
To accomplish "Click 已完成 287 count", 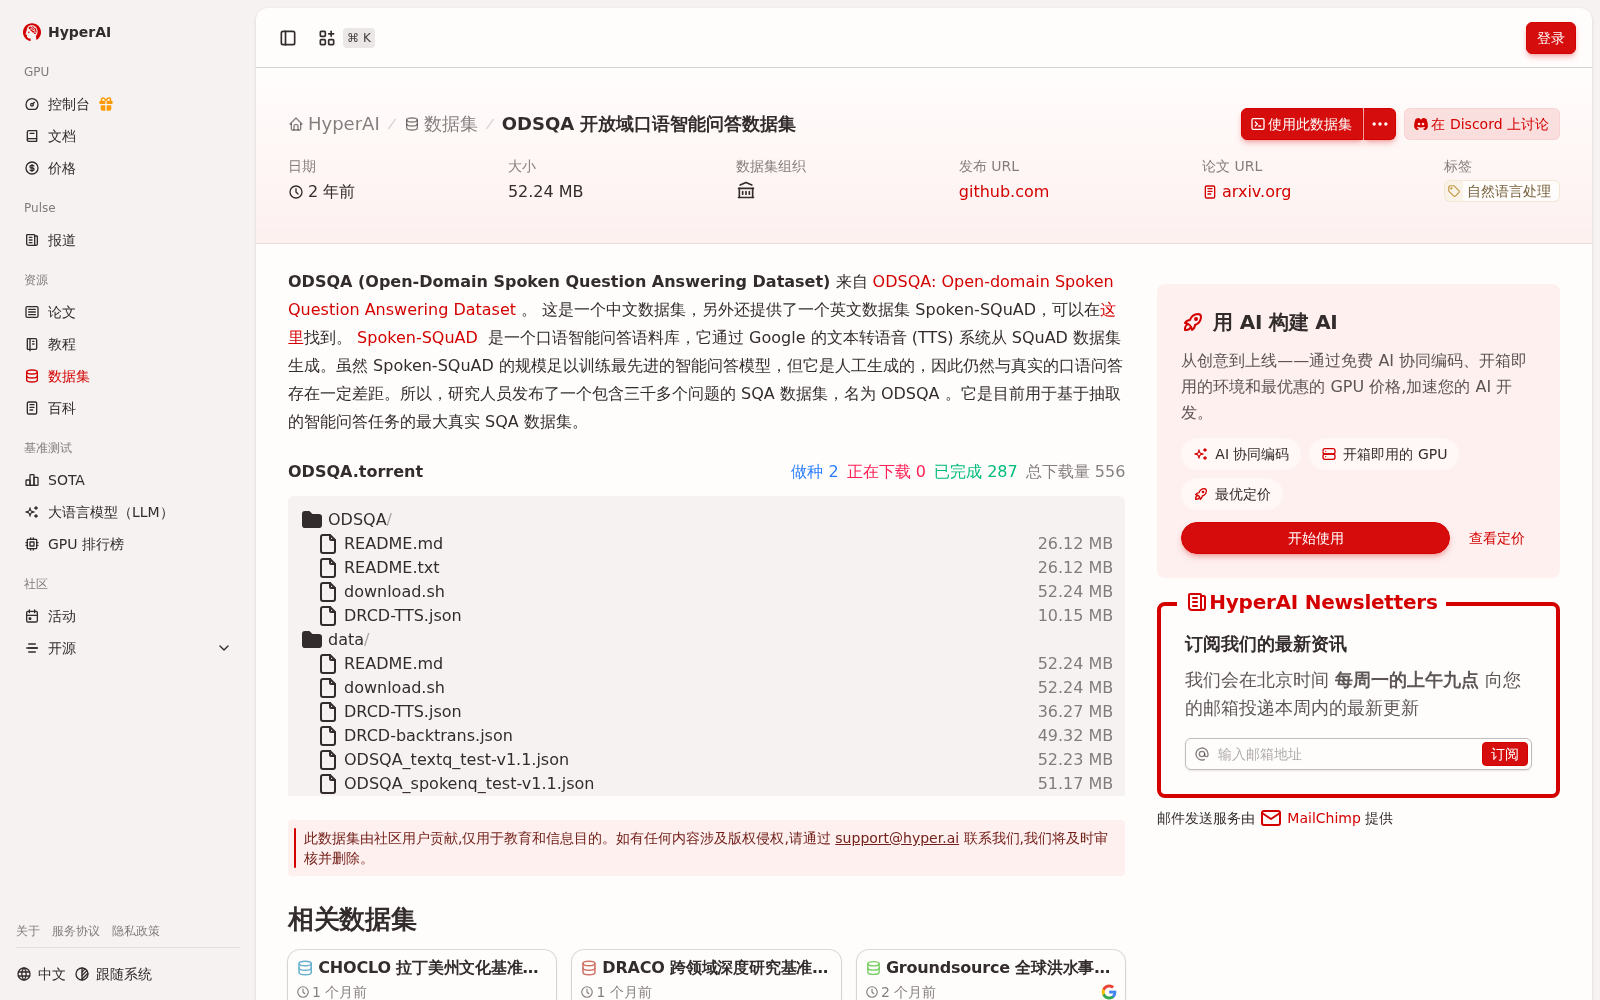I will pos(975,471).
